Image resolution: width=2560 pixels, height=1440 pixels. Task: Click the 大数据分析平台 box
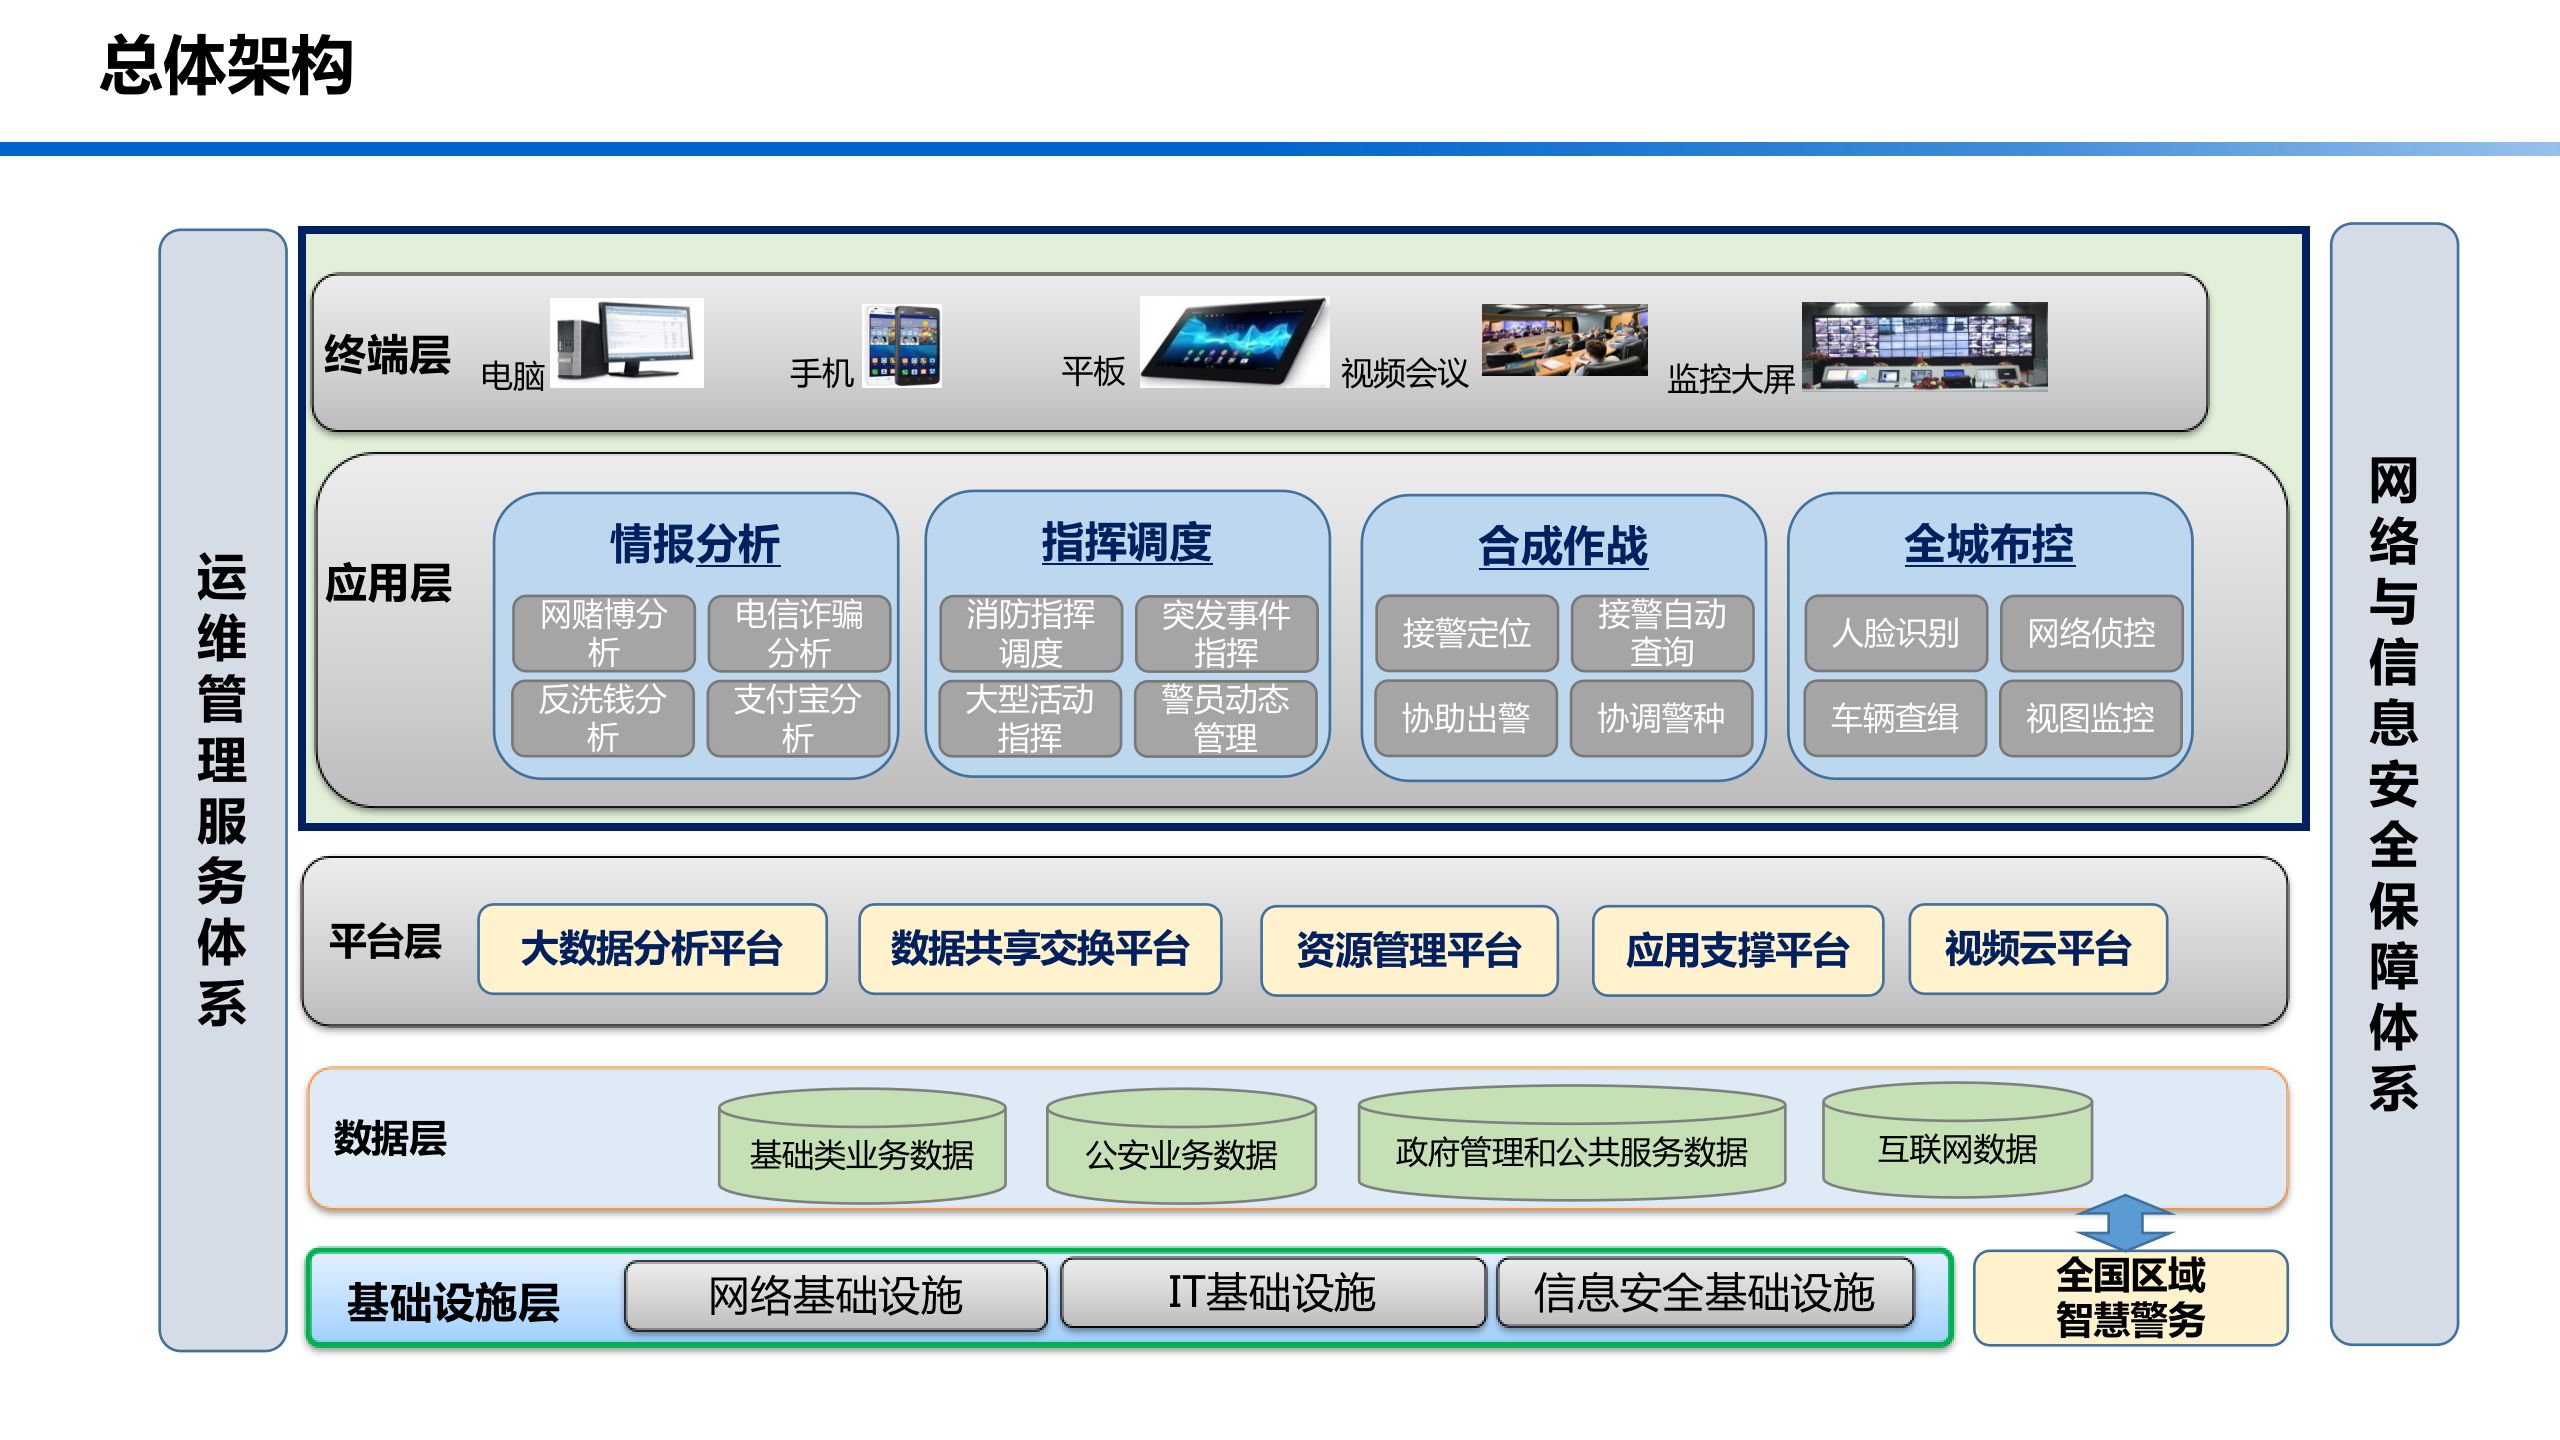[652, 949]
